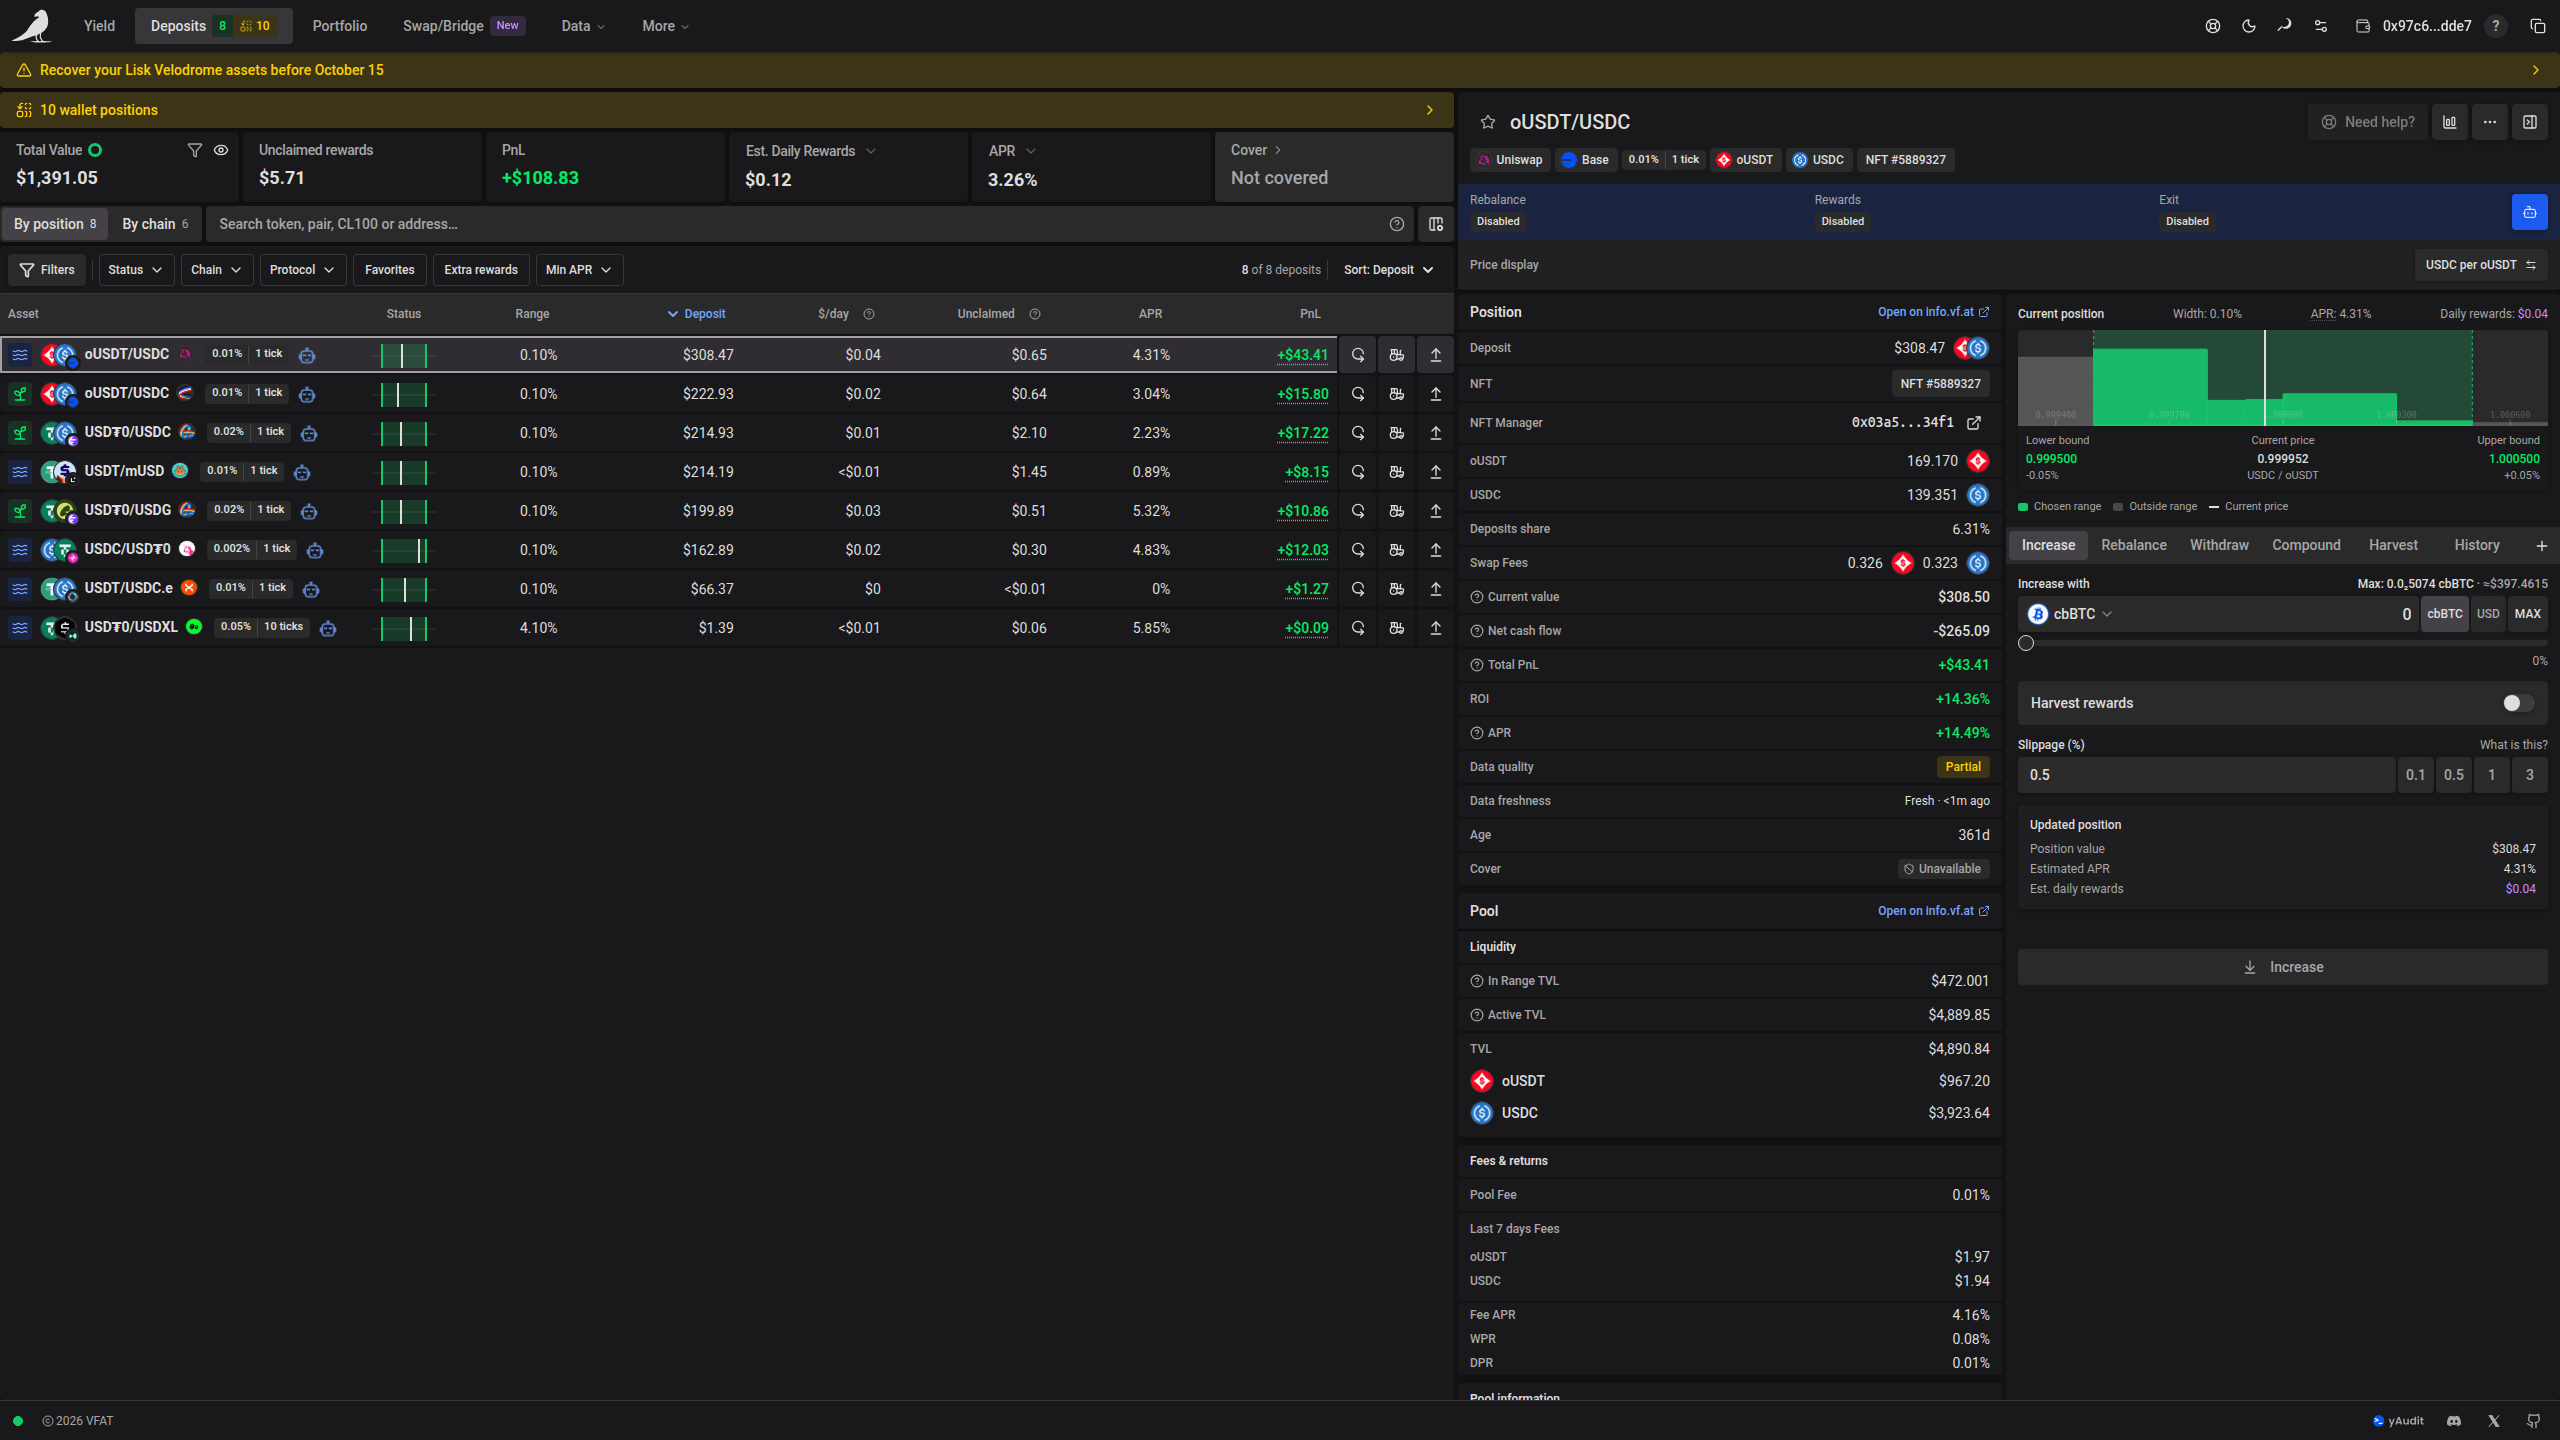The image size is (2560, 1440).
Task: Click withdraw arrow icon in USDC/USD₮0 row
Action: (1436, 550)
